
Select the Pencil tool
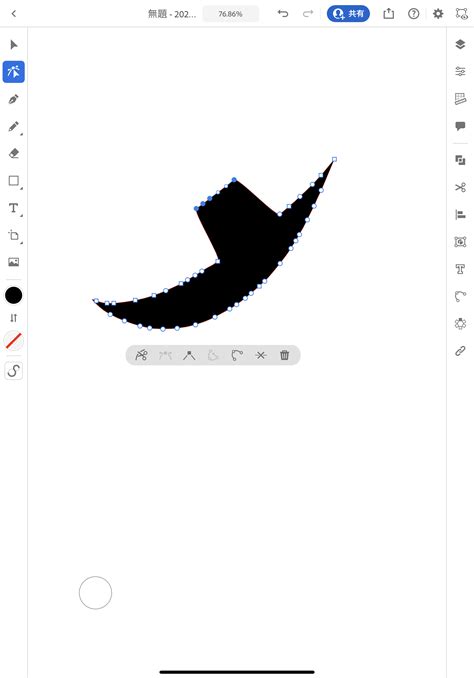point(14,126)
